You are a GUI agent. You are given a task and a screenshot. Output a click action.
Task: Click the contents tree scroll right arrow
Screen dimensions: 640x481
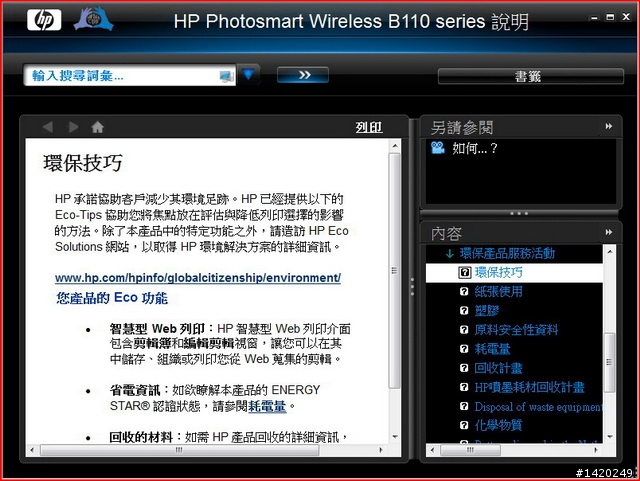[596, 450]
